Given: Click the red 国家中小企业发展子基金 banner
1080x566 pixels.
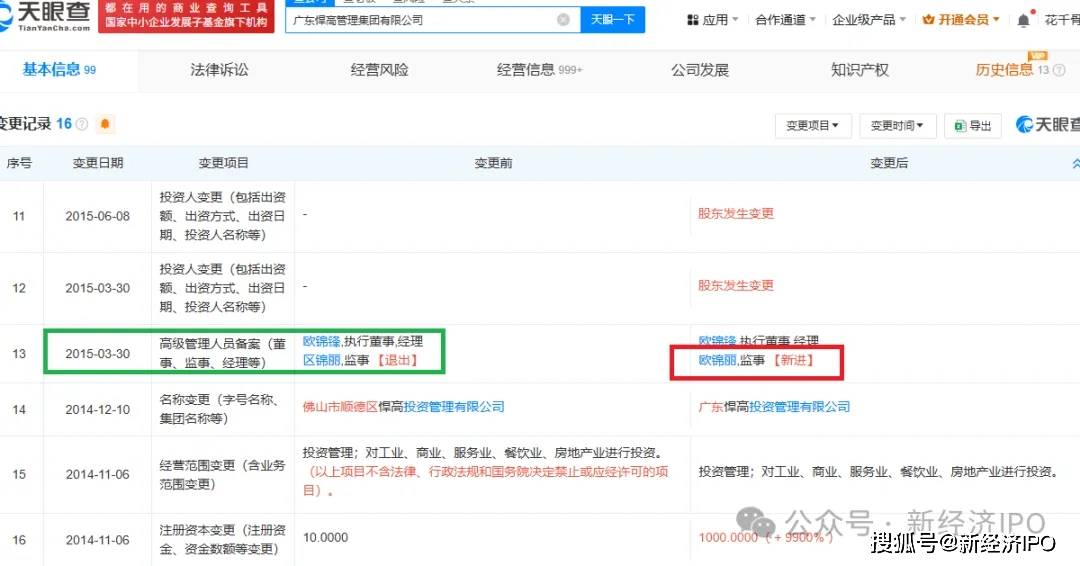Looking at the screenshot, I should click(186, 16).
